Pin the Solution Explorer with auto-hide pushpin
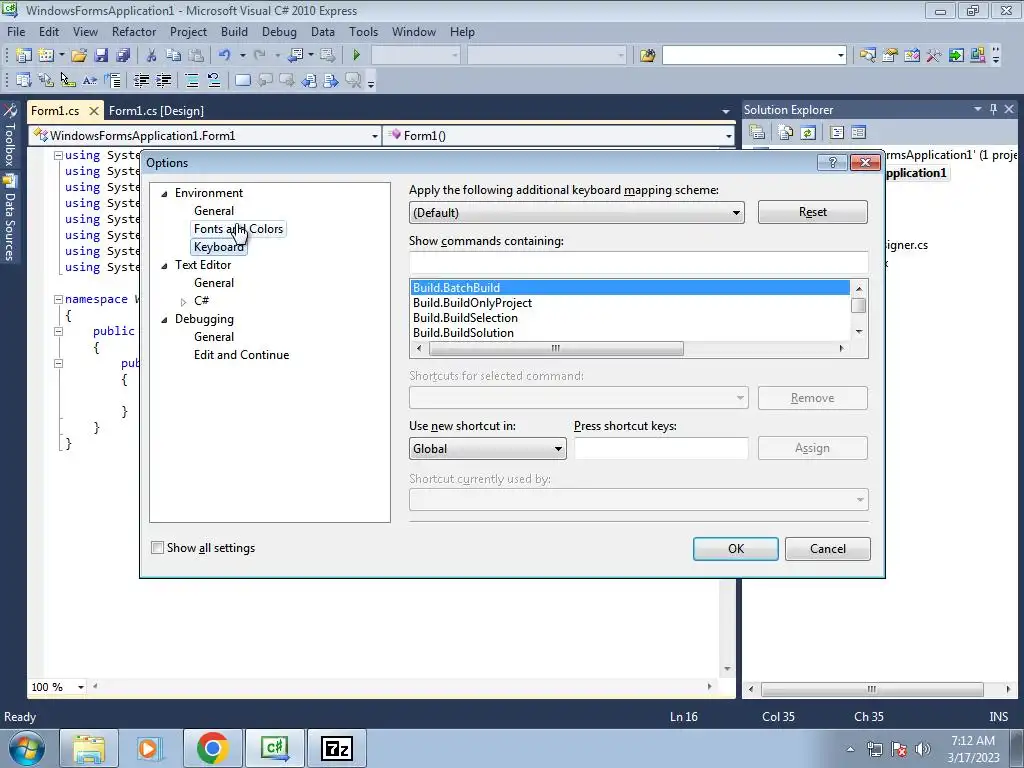Screen dimensions: 1024x768 (x=993, y=109)
